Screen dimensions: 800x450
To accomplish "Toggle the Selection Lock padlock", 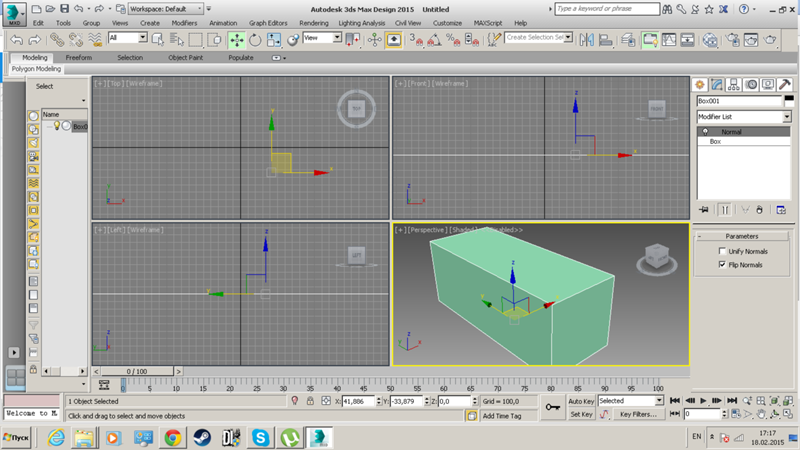I will [310, 401].
